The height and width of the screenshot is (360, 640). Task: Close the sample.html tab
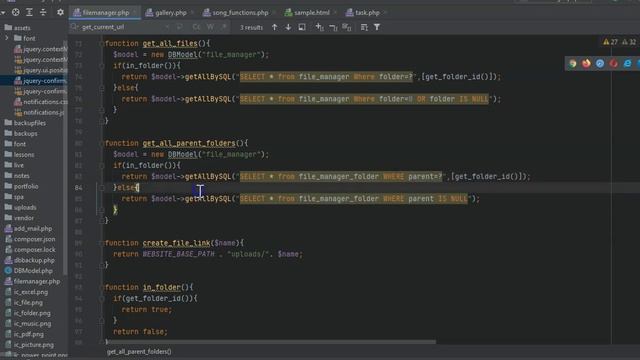[x=335, y=13]
